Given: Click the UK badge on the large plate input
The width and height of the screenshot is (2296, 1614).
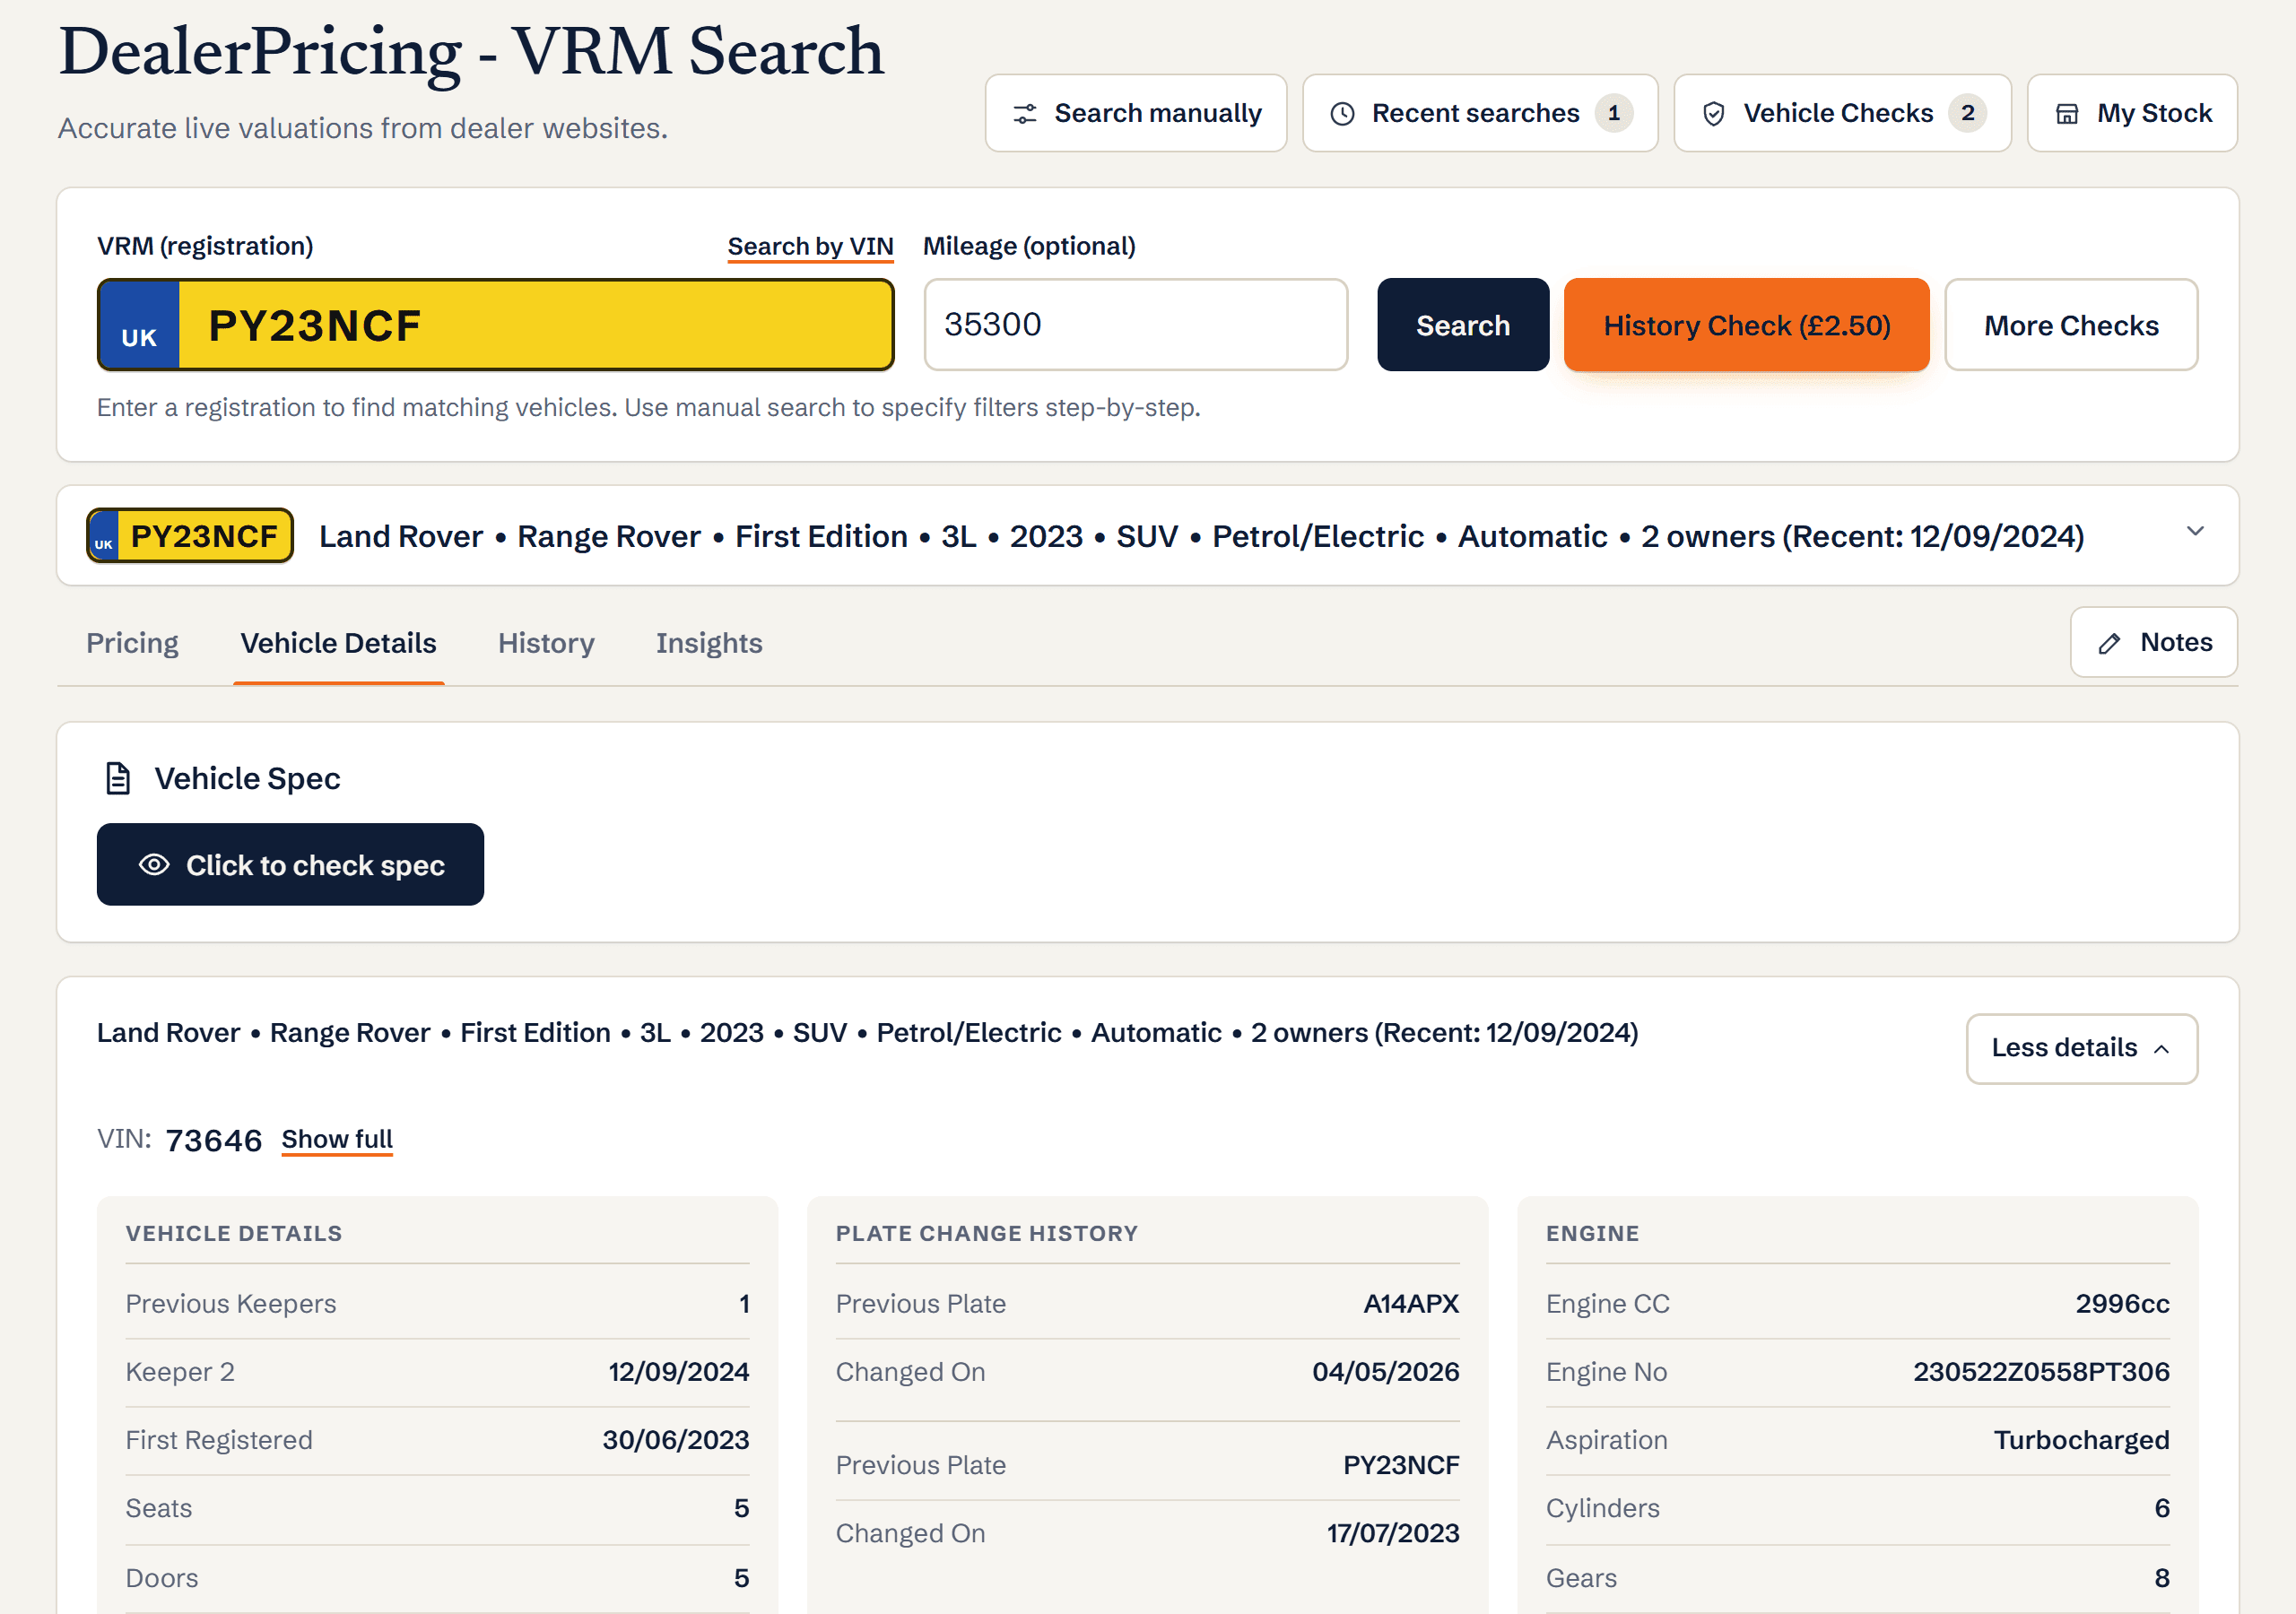Looking at the screenshot, I should click(x=139, y=325).
